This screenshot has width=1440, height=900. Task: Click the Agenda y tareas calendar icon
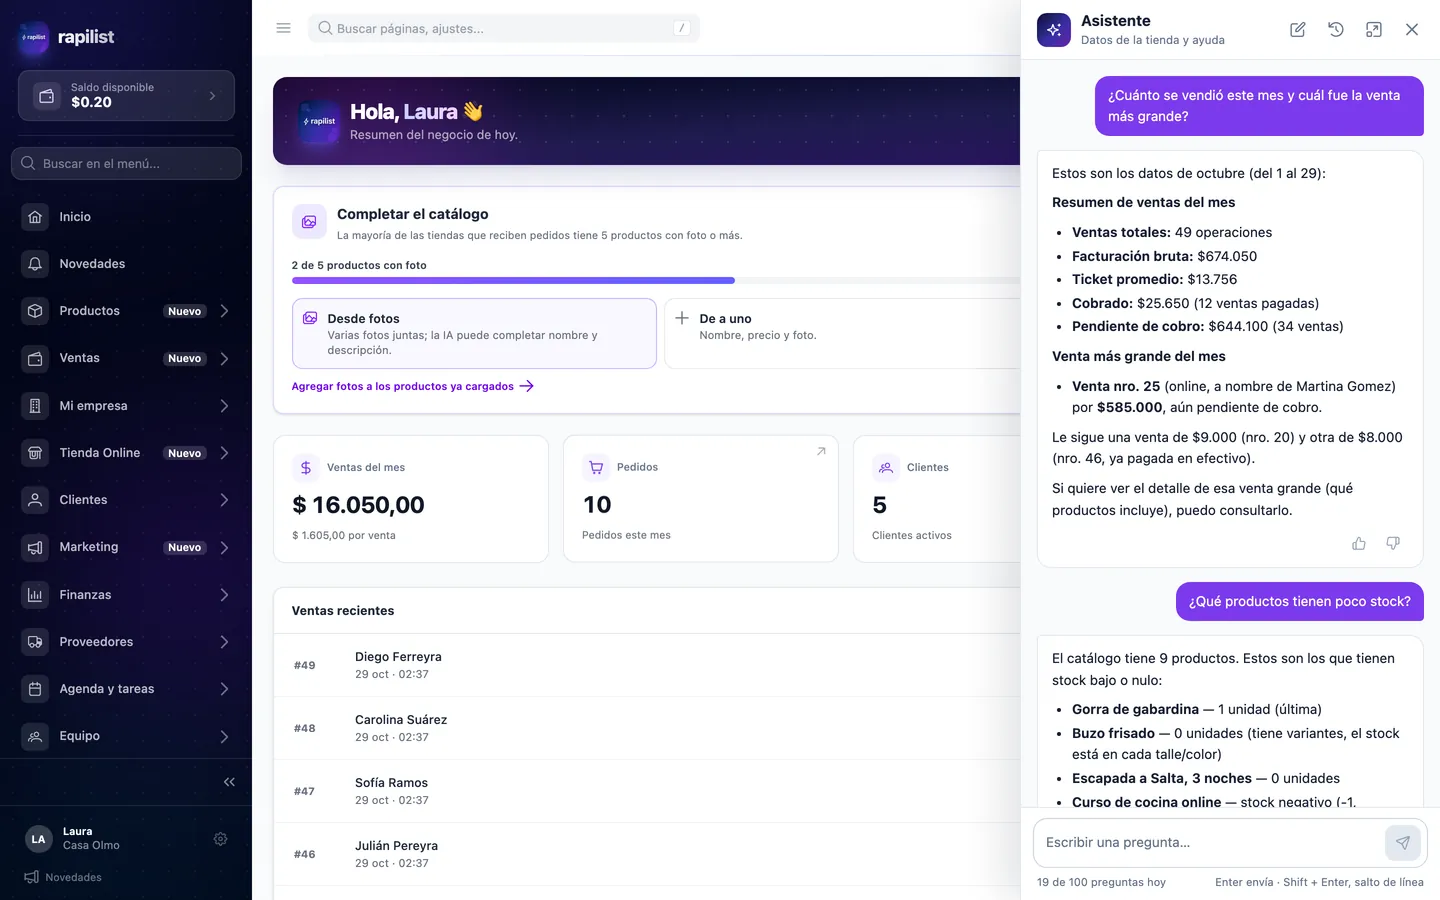(x=35, y=689)
